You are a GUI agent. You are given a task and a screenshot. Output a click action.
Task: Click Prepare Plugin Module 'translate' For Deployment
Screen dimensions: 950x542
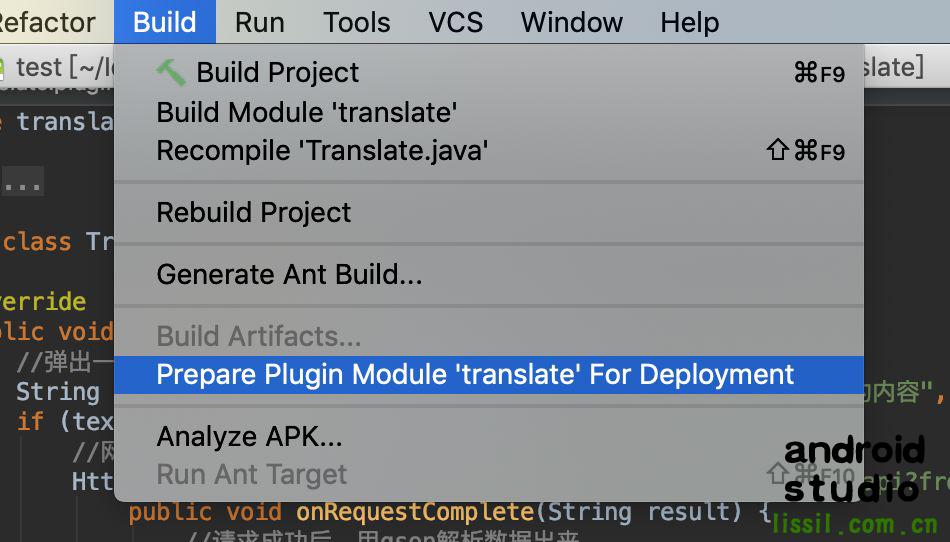coord(488,374)
